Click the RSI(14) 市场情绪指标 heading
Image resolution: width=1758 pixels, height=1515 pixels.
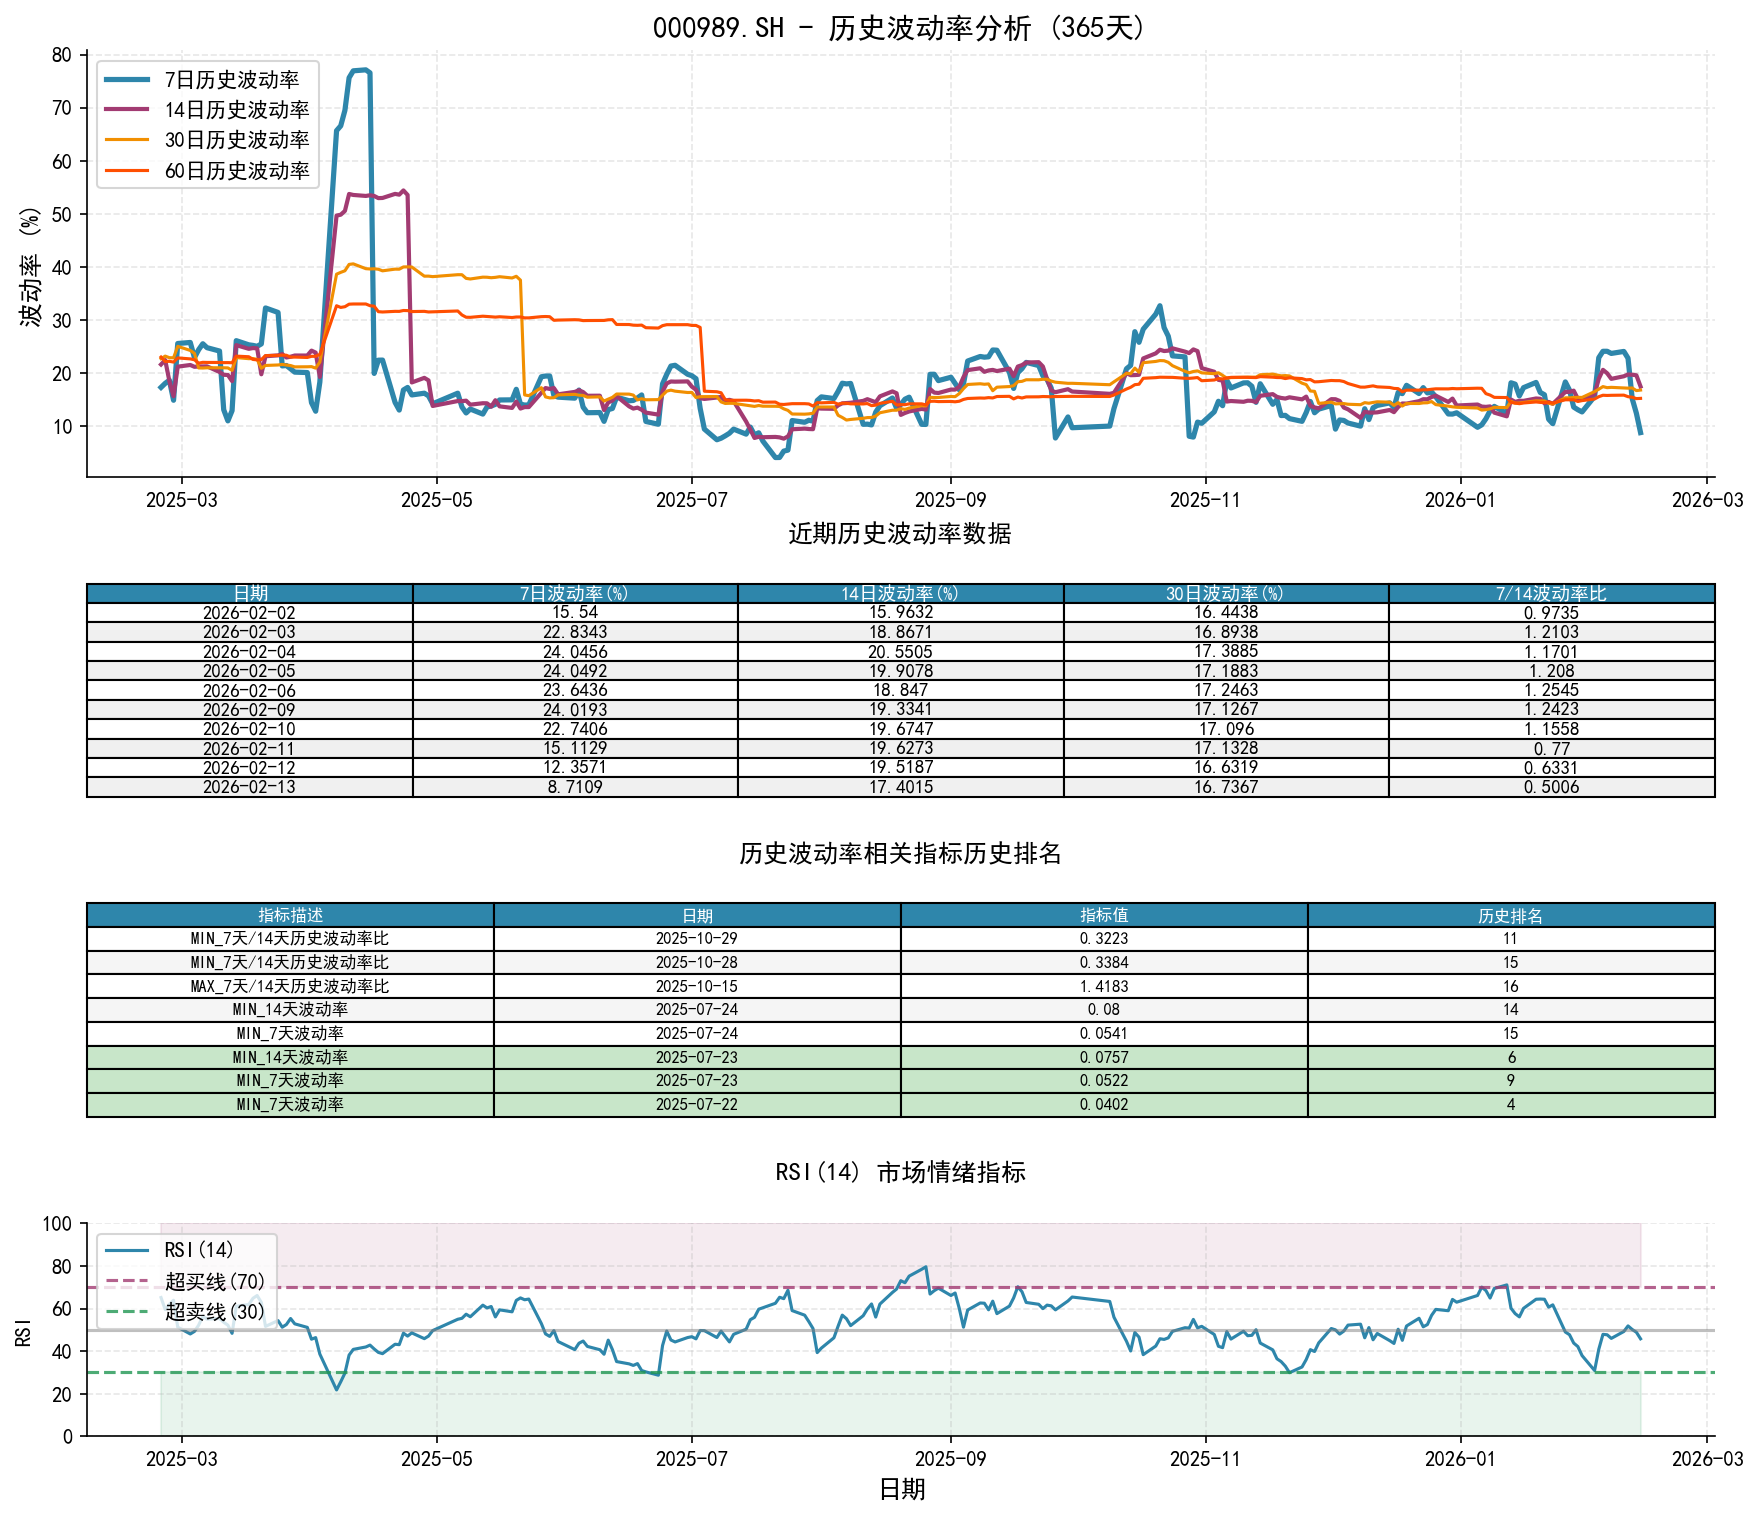[900, 1172]
